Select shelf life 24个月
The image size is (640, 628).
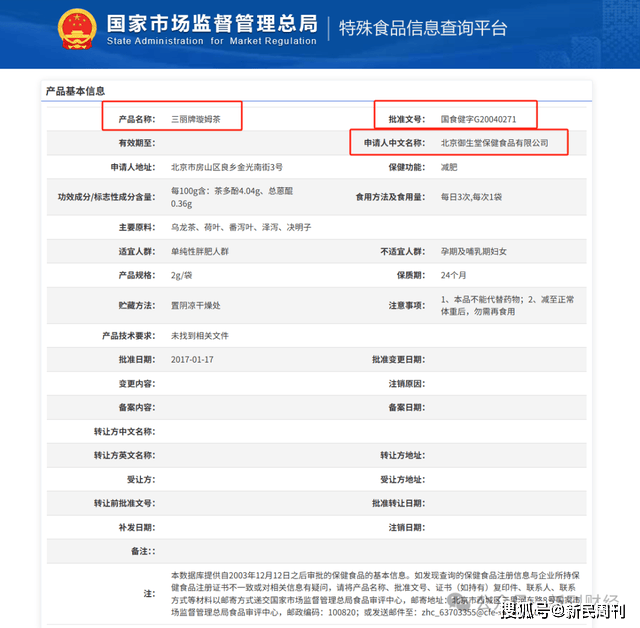point(453,275)
